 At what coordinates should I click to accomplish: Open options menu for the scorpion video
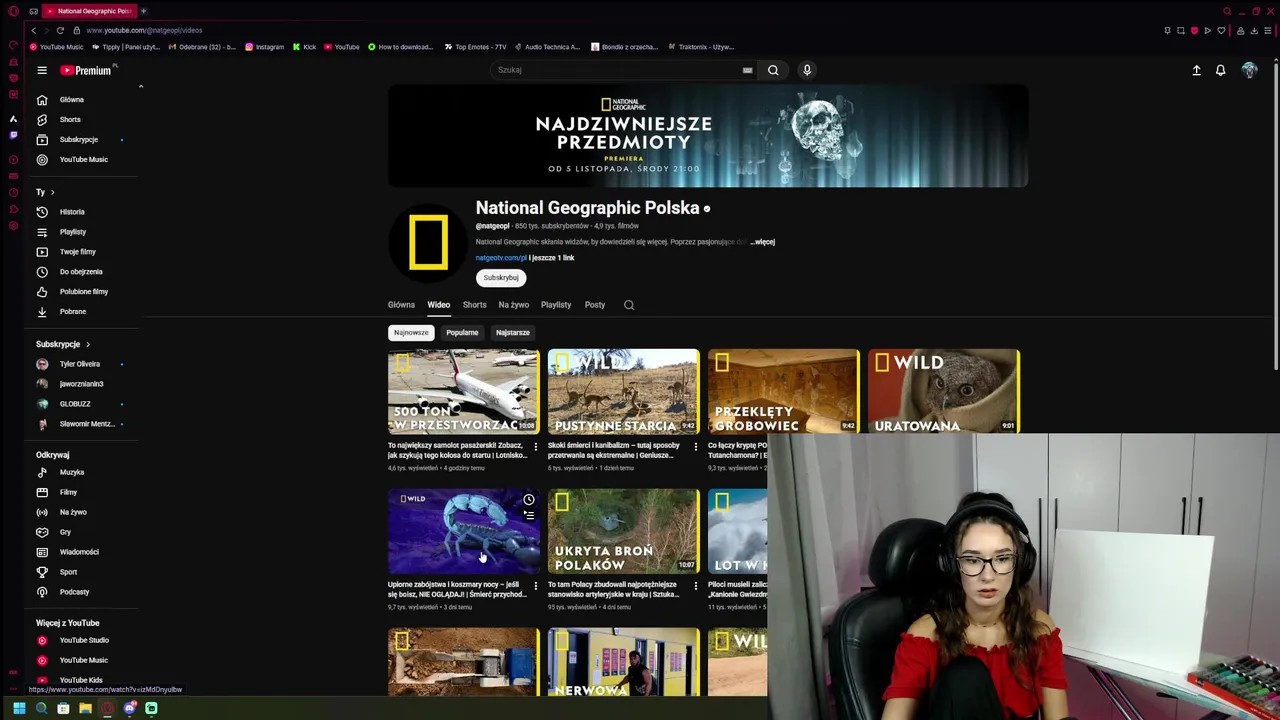pos(535,586)
